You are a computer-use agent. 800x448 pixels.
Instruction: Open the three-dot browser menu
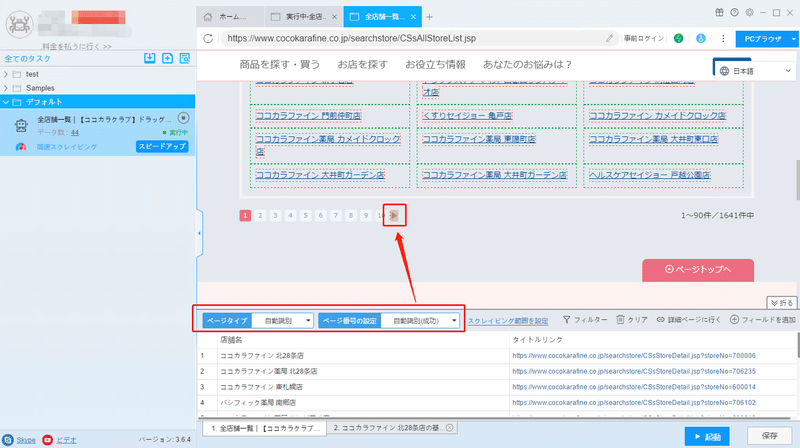click(723, 38)
